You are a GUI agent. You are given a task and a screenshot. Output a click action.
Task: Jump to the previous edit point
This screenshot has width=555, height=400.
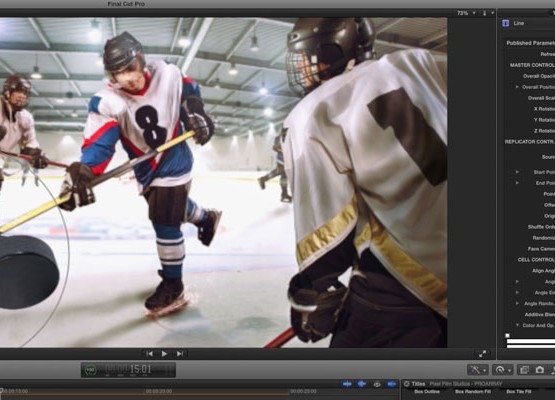(x=150, y=354)
